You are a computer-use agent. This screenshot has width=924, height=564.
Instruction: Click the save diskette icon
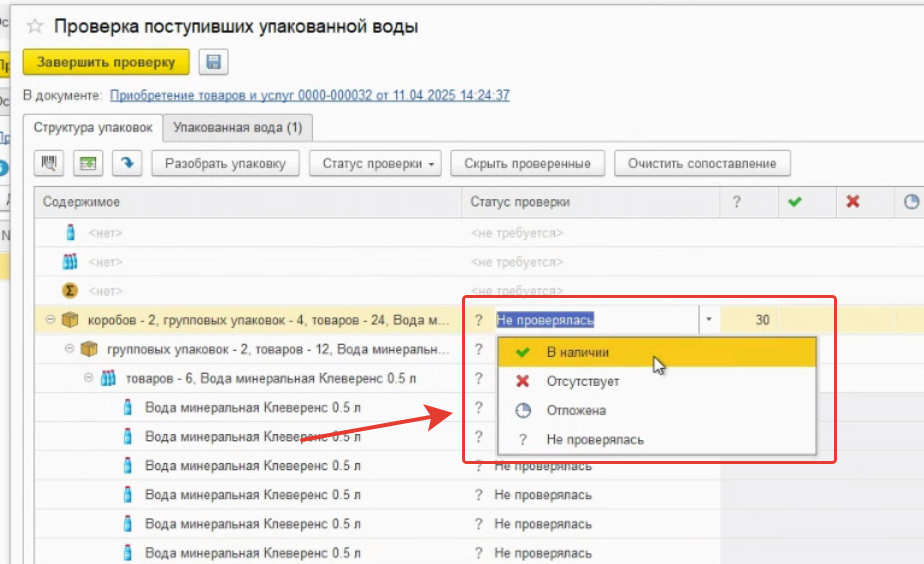tap(214, 62)
